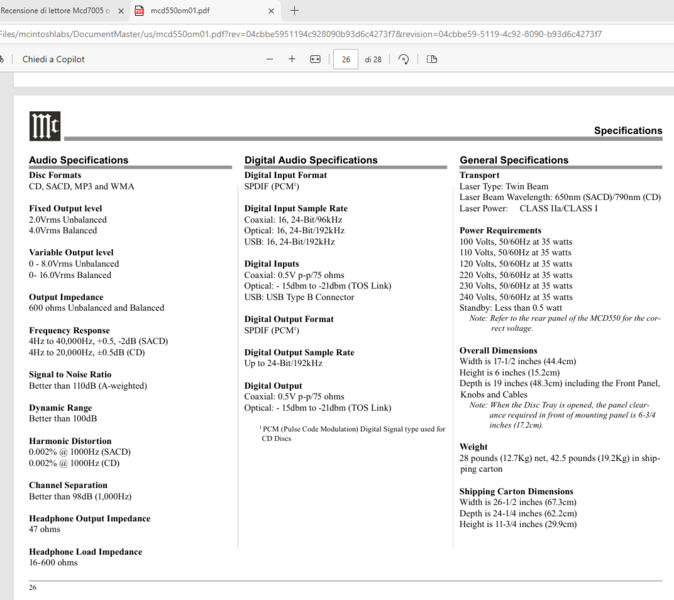This screenshot has height=600, width=674.
Task: Click the zoom out minus icon
Action: coord(270,59)
